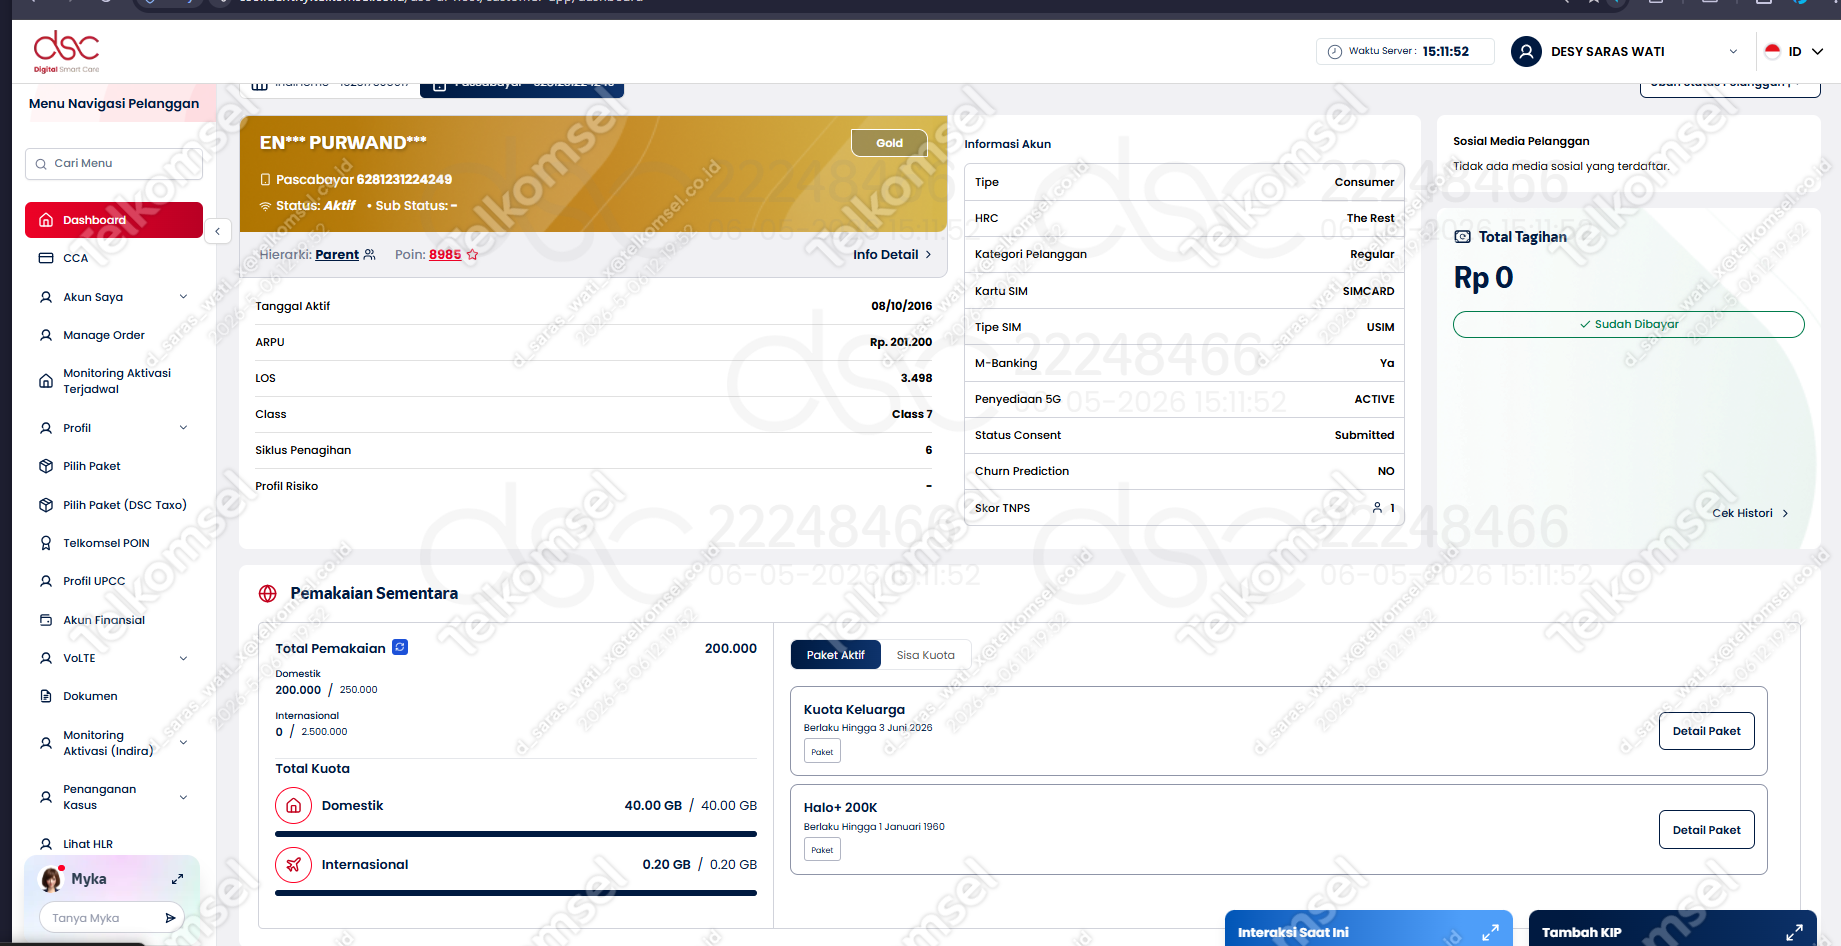Click the Domestik quota progress bar
Image resolution: width=1841 pixels, height=946 pixels.
[516, 834]
